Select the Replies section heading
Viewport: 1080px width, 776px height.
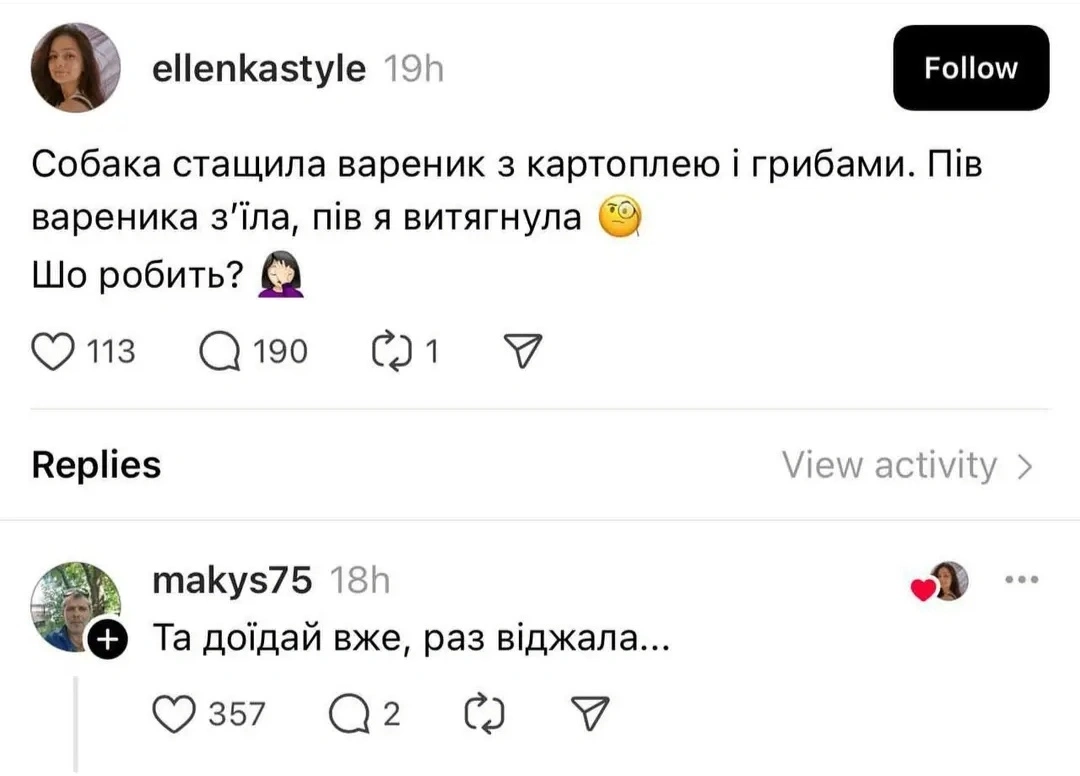click(96, 465)
